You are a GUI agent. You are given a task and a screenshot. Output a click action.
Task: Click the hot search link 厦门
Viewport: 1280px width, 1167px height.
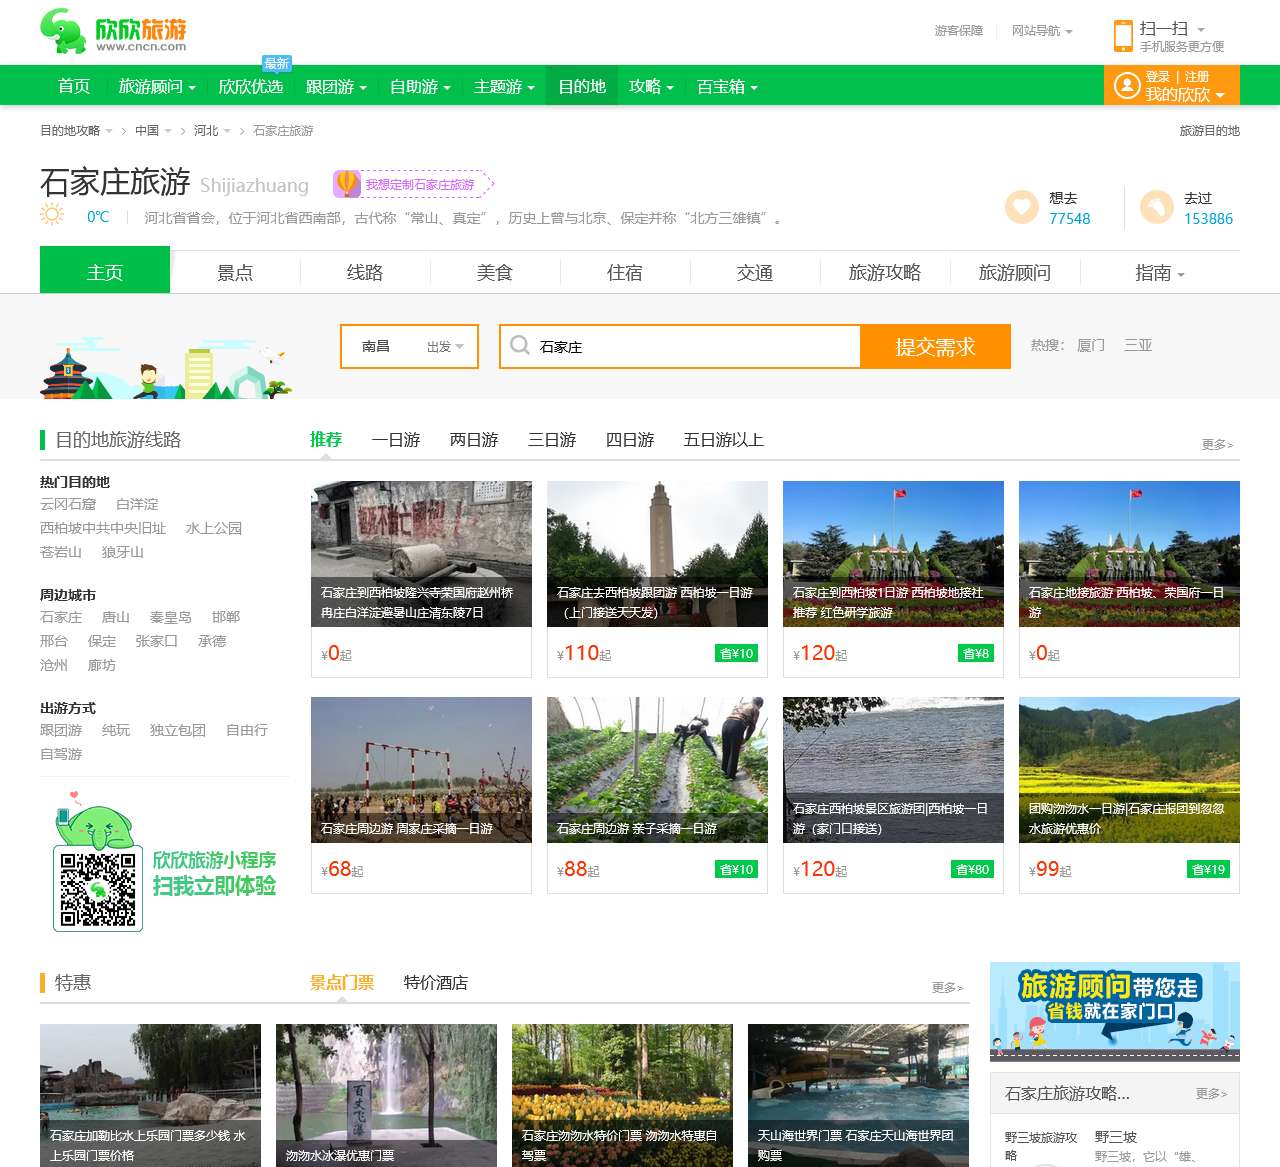click(x=1089, y=345)
